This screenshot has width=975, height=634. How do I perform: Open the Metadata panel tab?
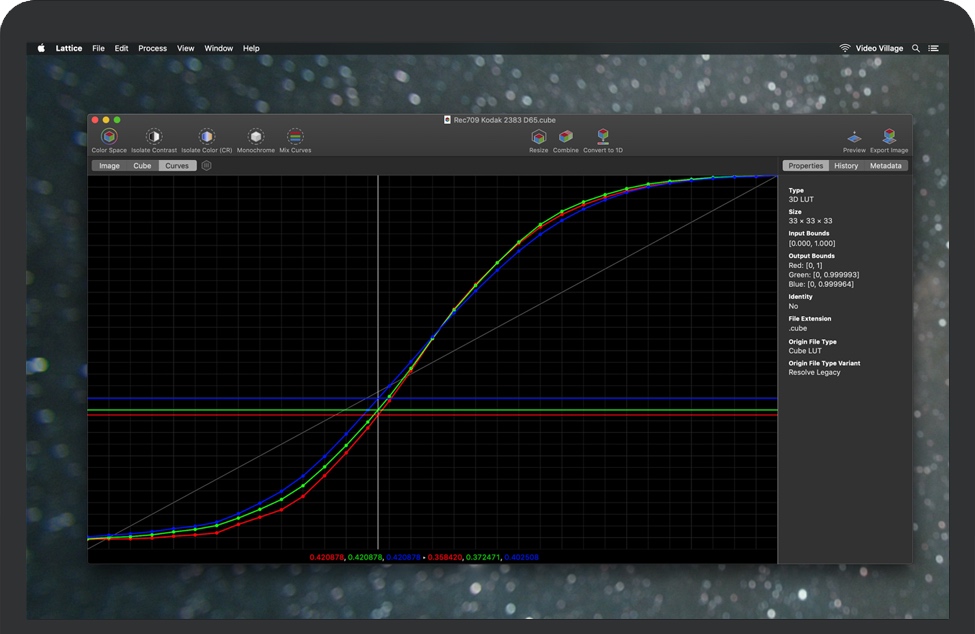(x=885, y=166)
